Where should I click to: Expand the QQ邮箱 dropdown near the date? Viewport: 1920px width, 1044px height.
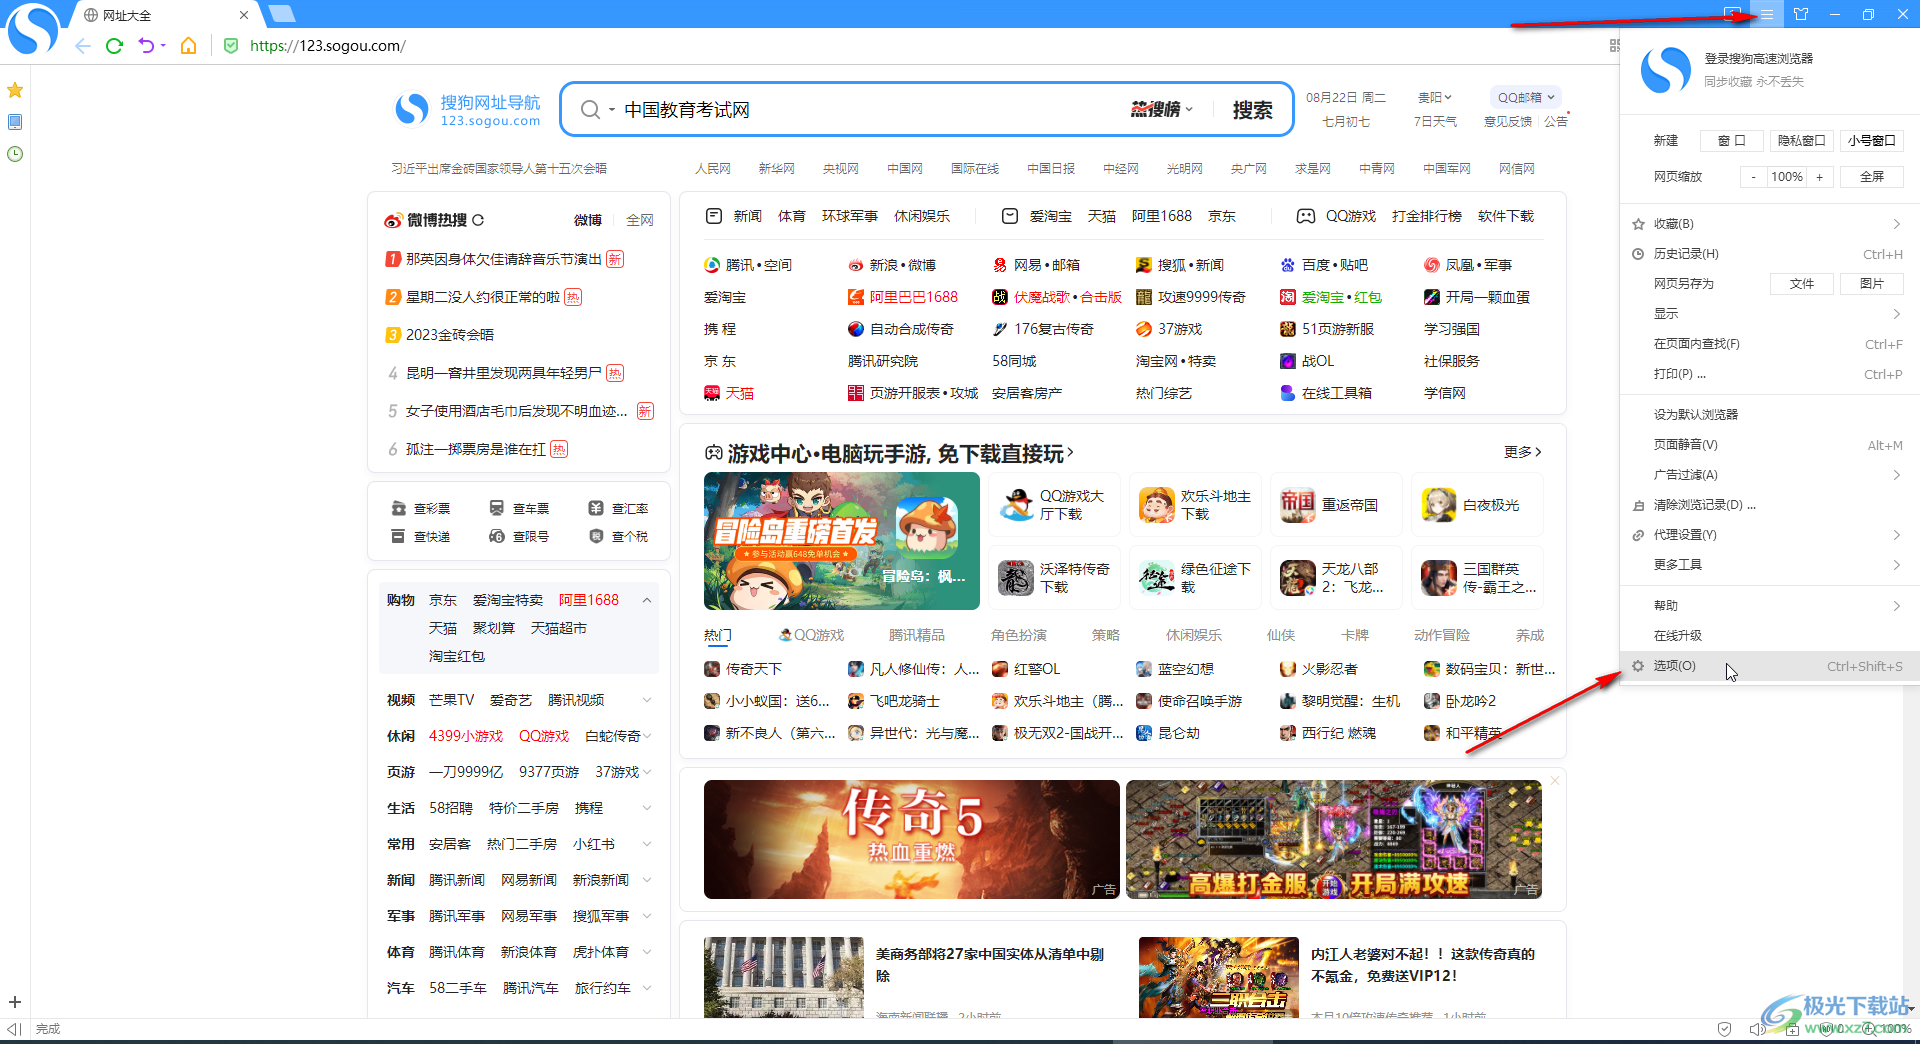tap(1524, 96)
